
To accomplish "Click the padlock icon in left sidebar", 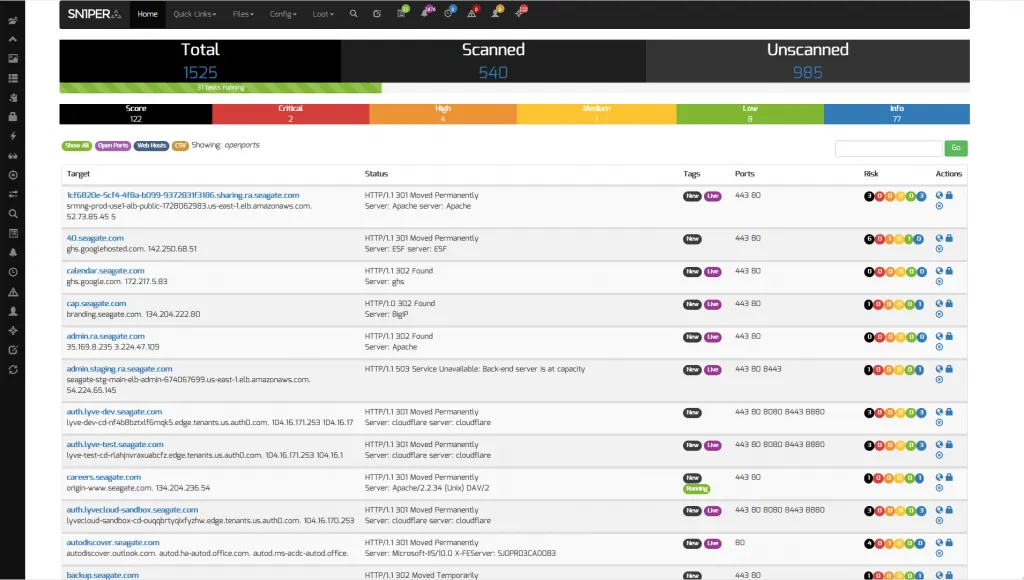I will tap(12, 117).
